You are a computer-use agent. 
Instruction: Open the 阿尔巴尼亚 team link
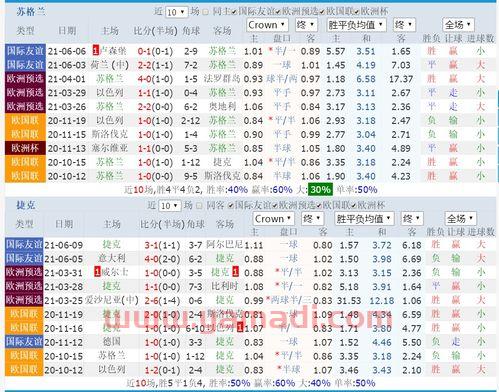[x=224, y=244]
